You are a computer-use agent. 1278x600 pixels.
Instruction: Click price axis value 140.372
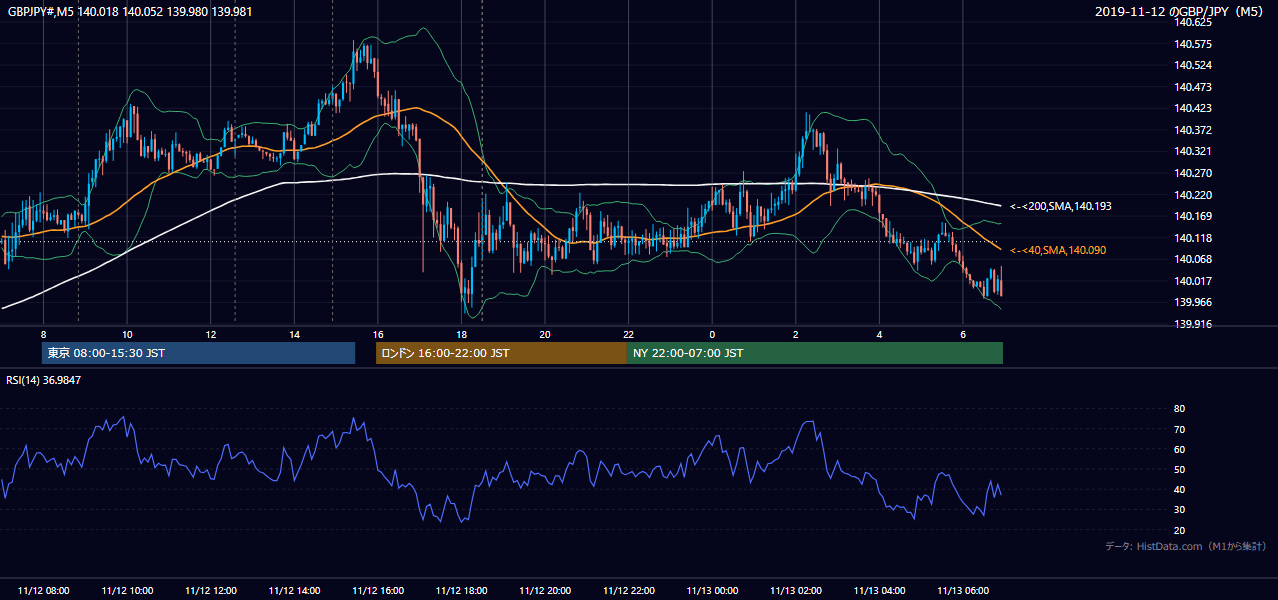coord(1193,130)
